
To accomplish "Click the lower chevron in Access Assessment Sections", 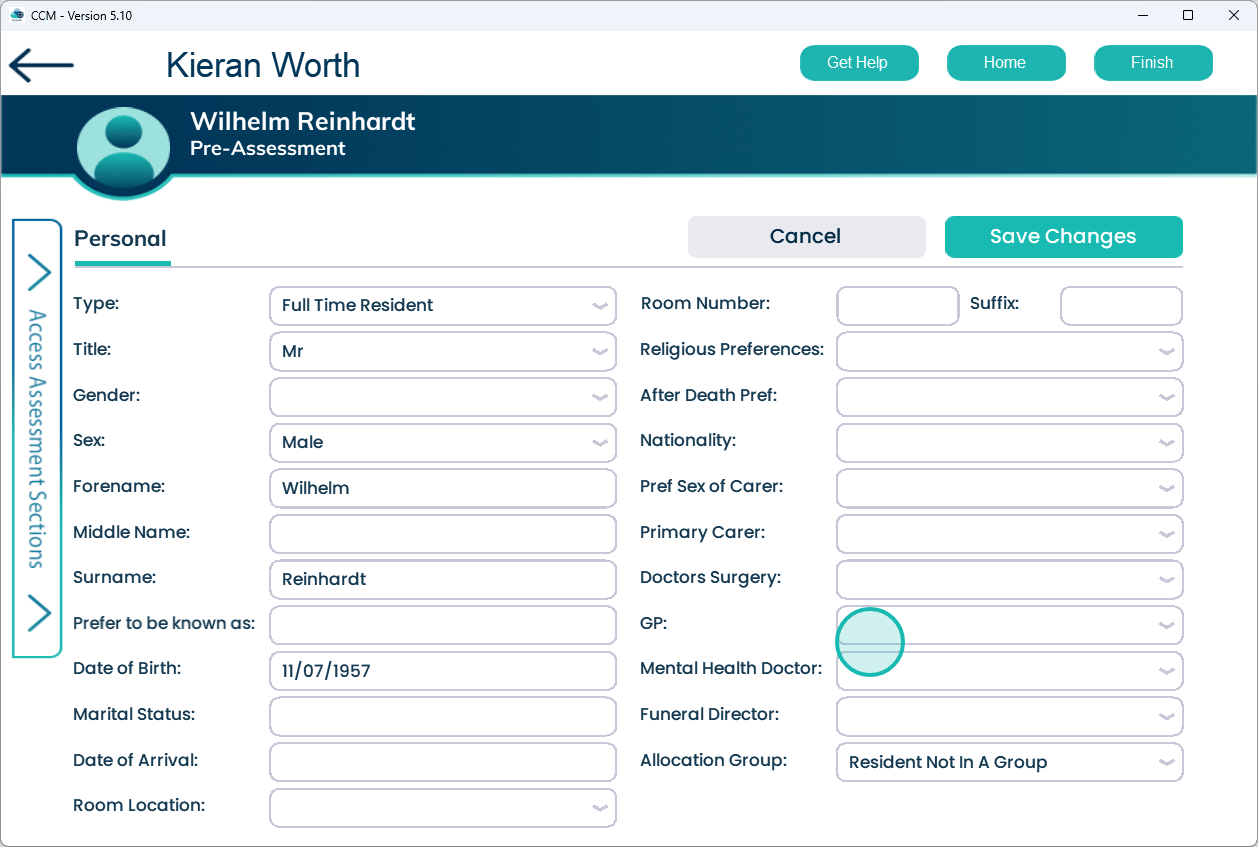I will click(38, 613).
